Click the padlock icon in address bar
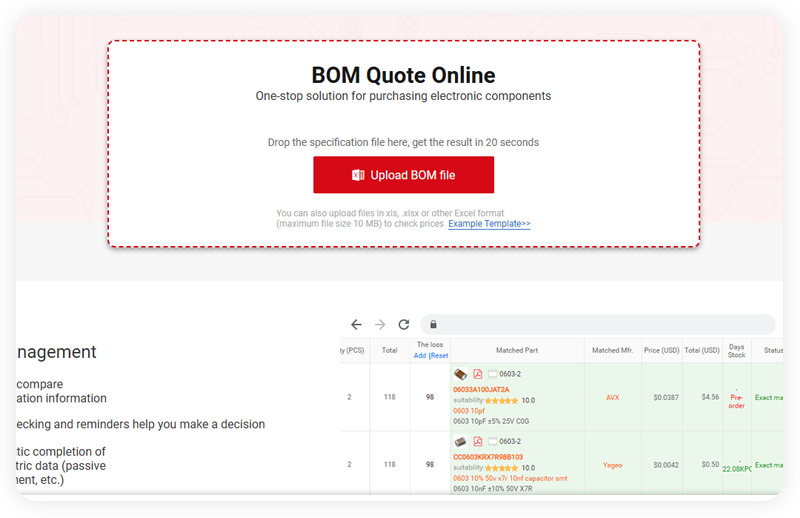Image resolution: width=800 pixels, height=518 pixels. (433, 325)
